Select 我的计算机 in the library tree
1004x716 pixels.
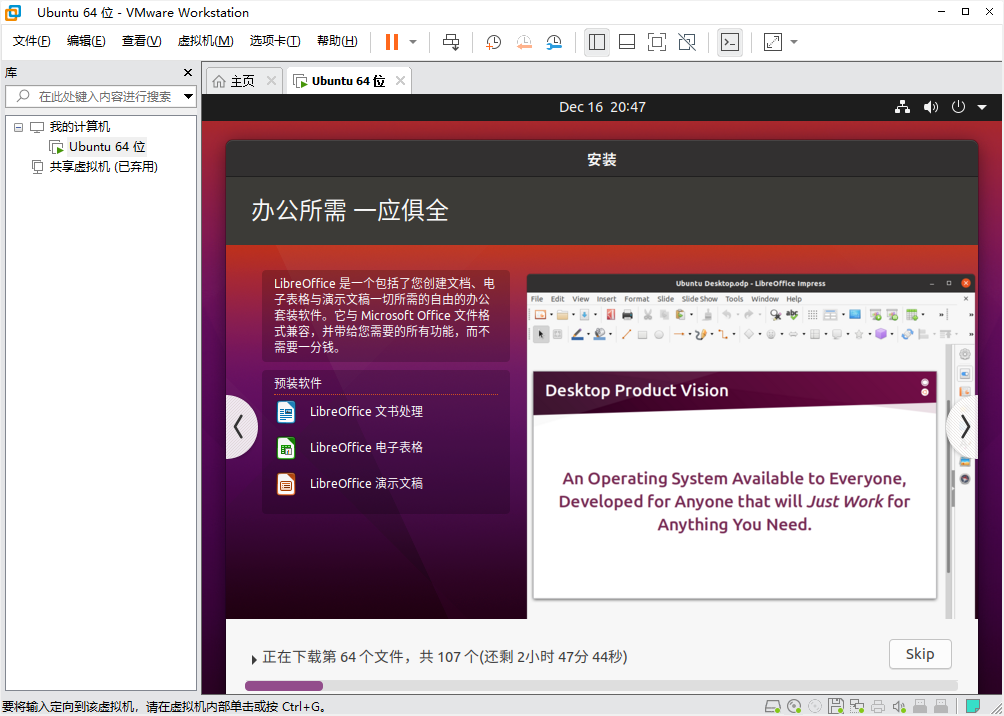point(79,127)
